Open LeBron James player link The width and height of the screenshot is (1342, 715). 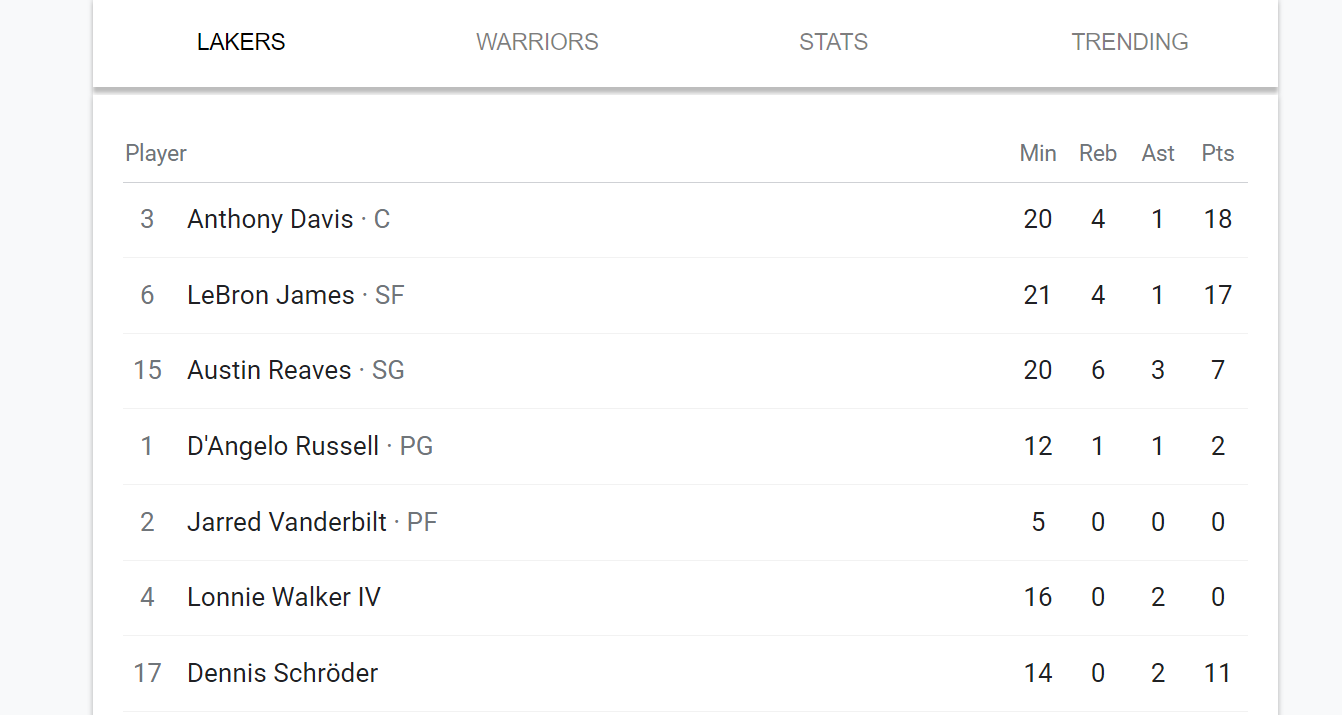pos(271,295)
